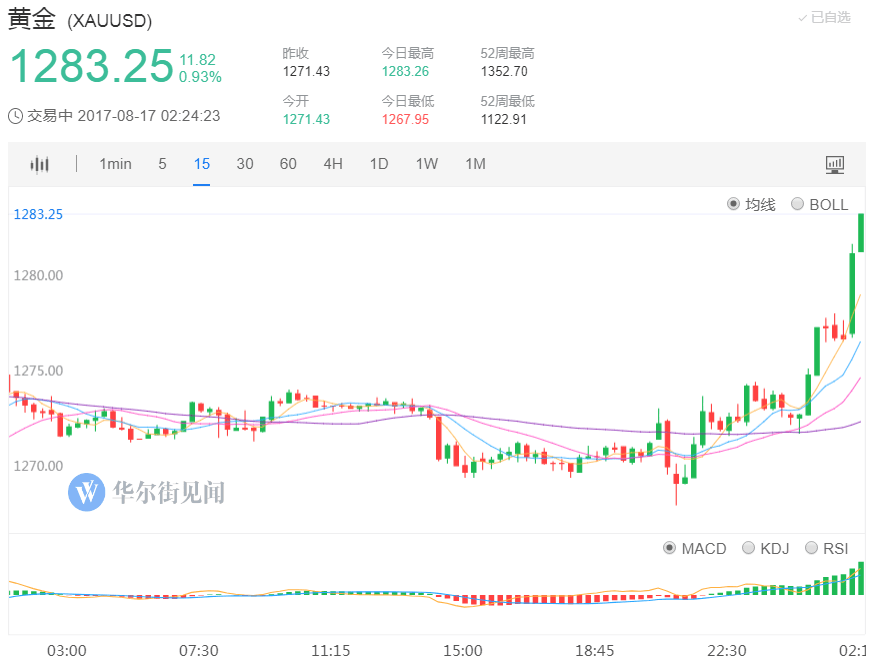Click the 今日最高 value 1283.26
Viewport: 872px width, 662px height.
405,71
